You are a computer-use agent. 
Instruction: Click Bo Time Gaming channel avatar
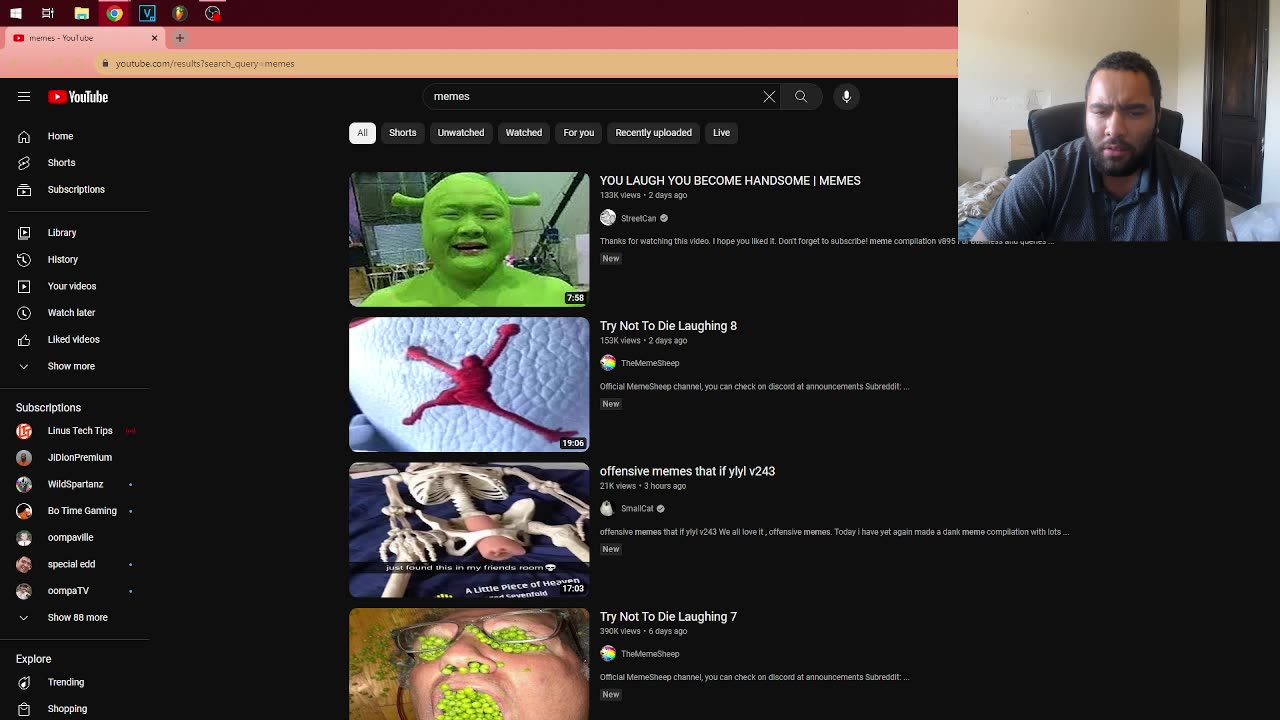24,511
